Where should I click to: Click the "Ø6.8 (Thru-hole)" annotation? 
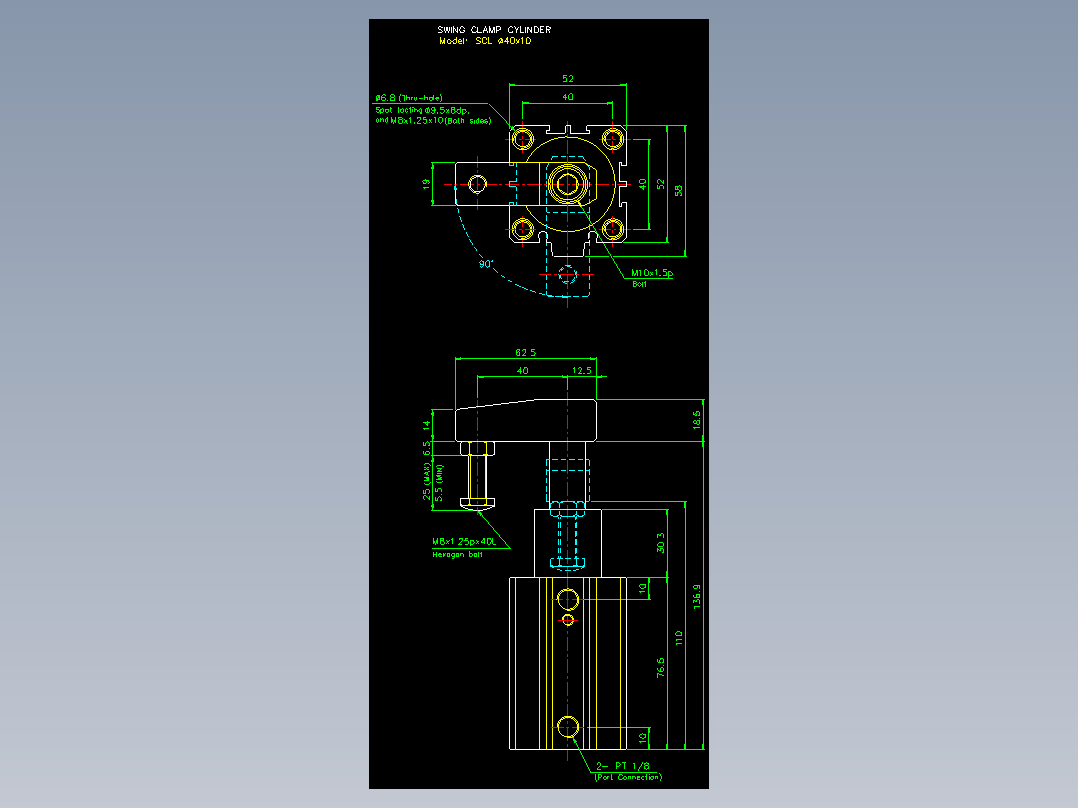click(x=408, y=98)
